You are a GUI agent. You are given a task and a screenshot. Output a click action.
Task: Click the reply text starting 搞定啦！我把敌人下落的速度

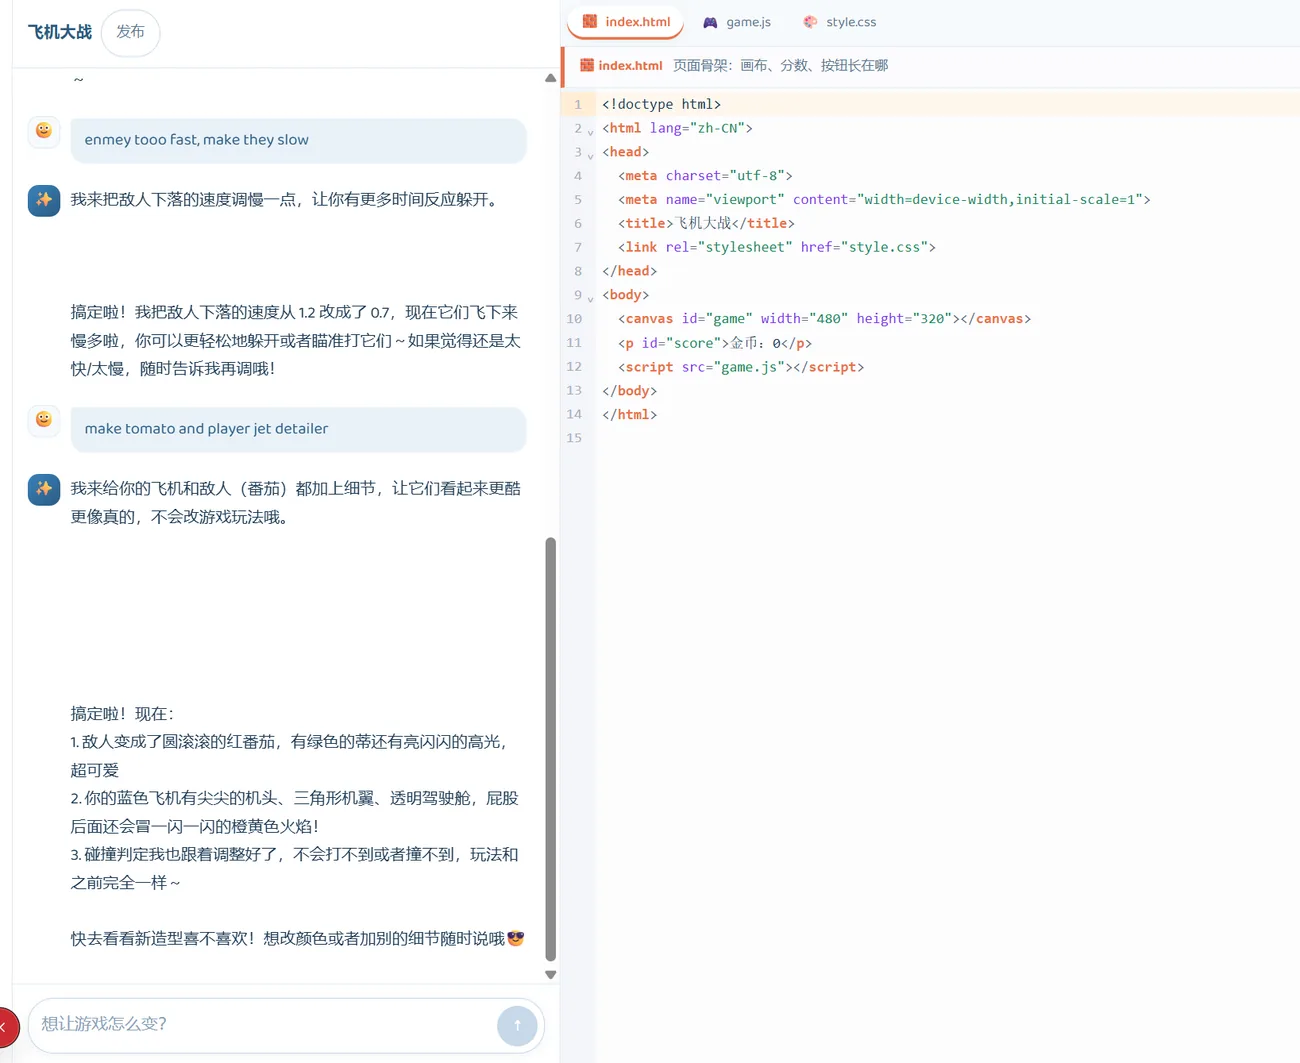(296, 340)
